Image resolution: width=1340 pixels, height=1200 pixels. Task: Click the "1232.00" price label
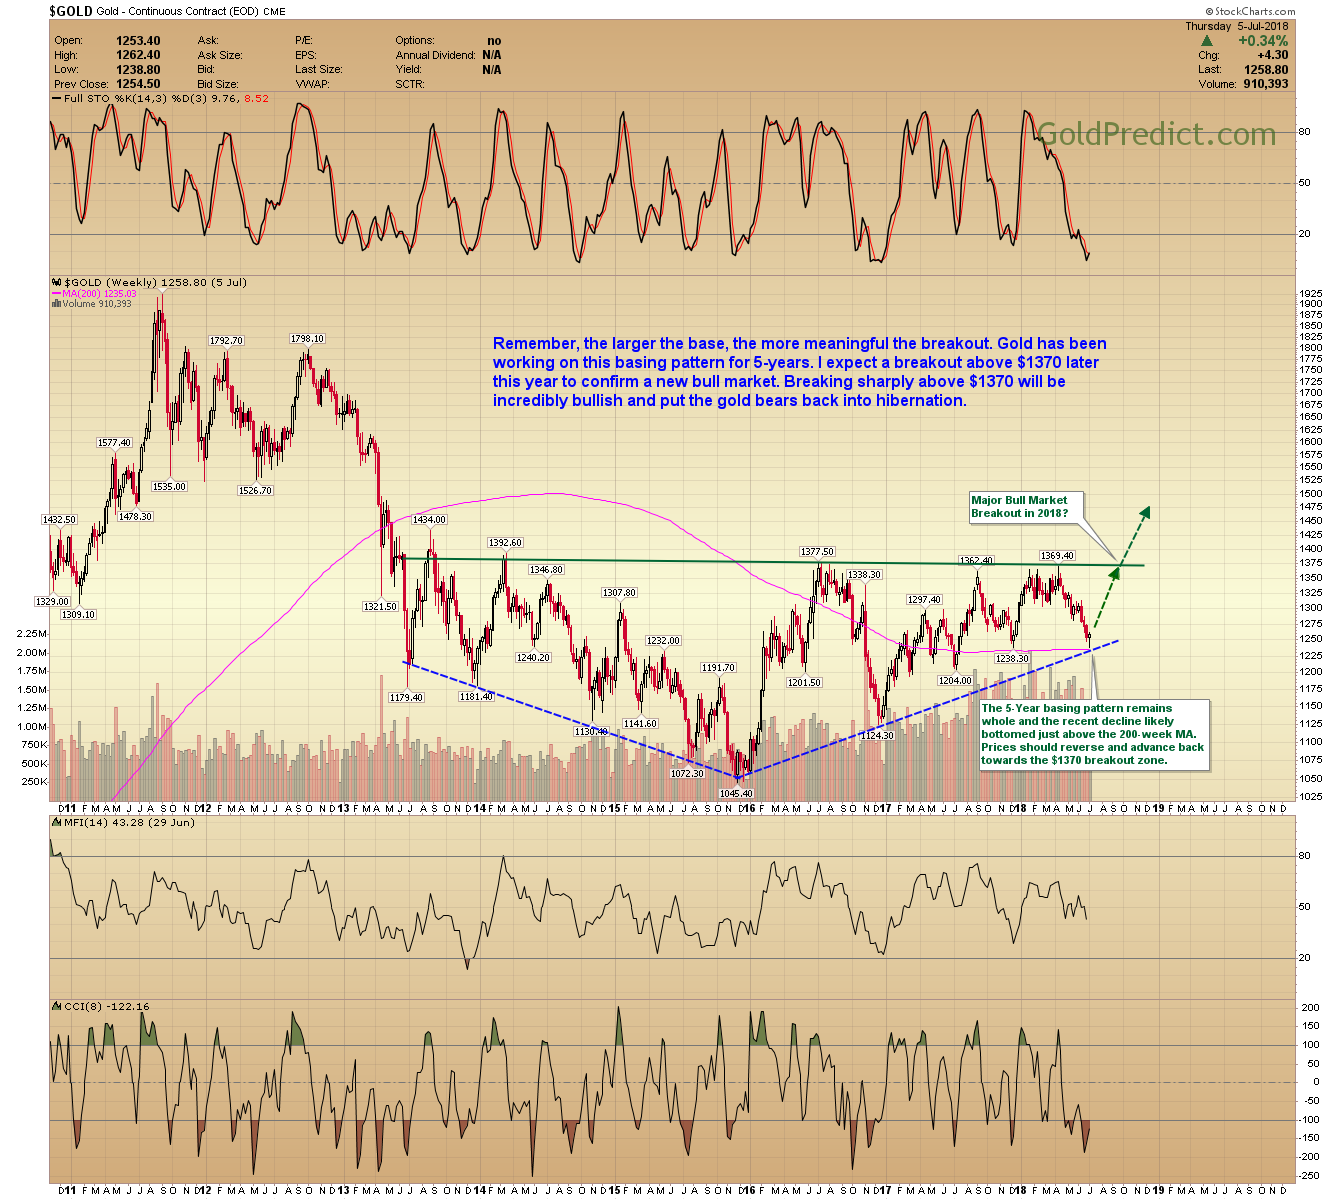tap(663, 641)
